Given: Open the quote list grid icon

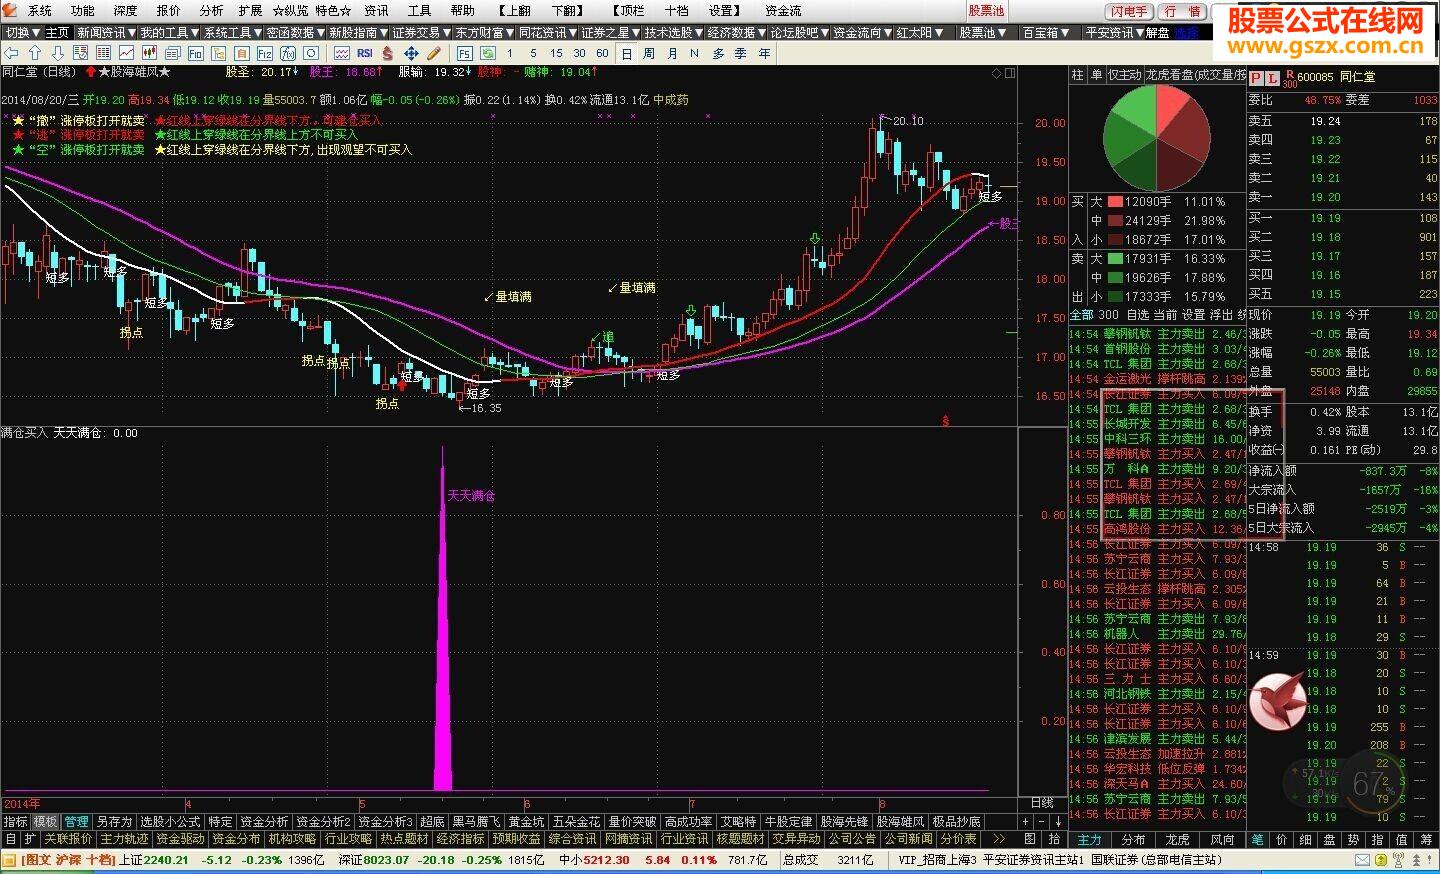Looking at the screenshot, I should pyautogui.click(x=103, y=53).
